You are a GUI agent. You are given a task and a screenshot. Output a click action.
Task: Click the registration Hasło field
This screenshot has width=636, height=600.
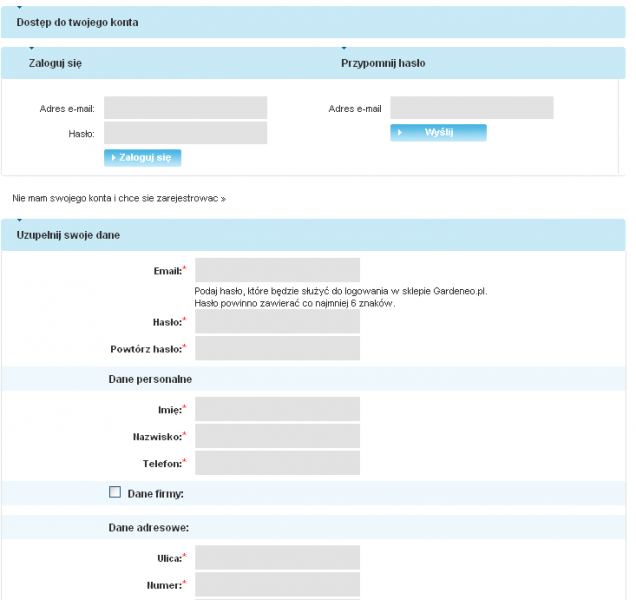pos(277,321)
